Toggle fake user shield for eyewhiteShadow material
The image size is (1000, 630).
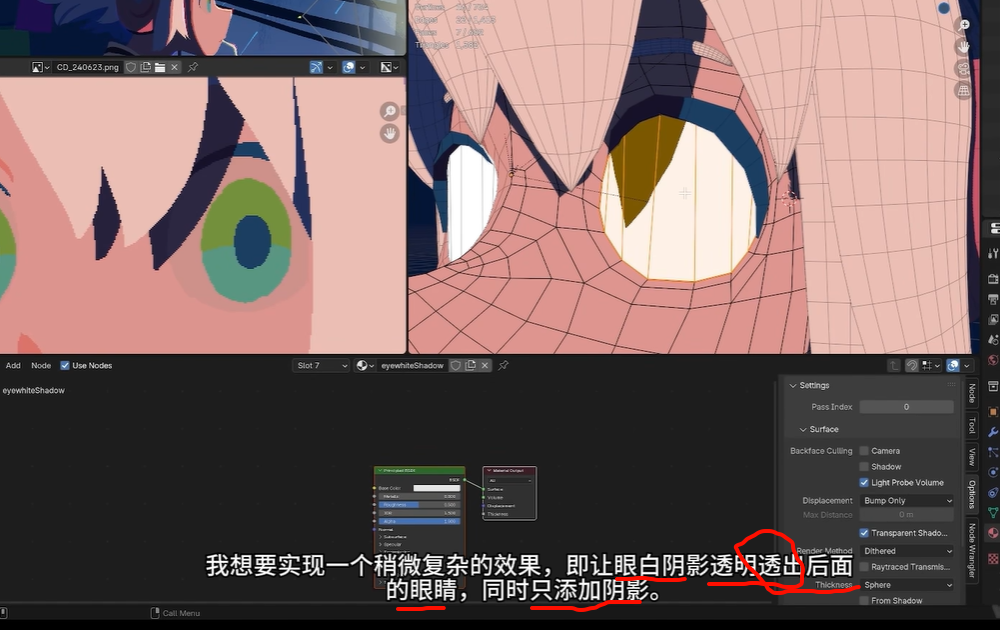point(455,365)
